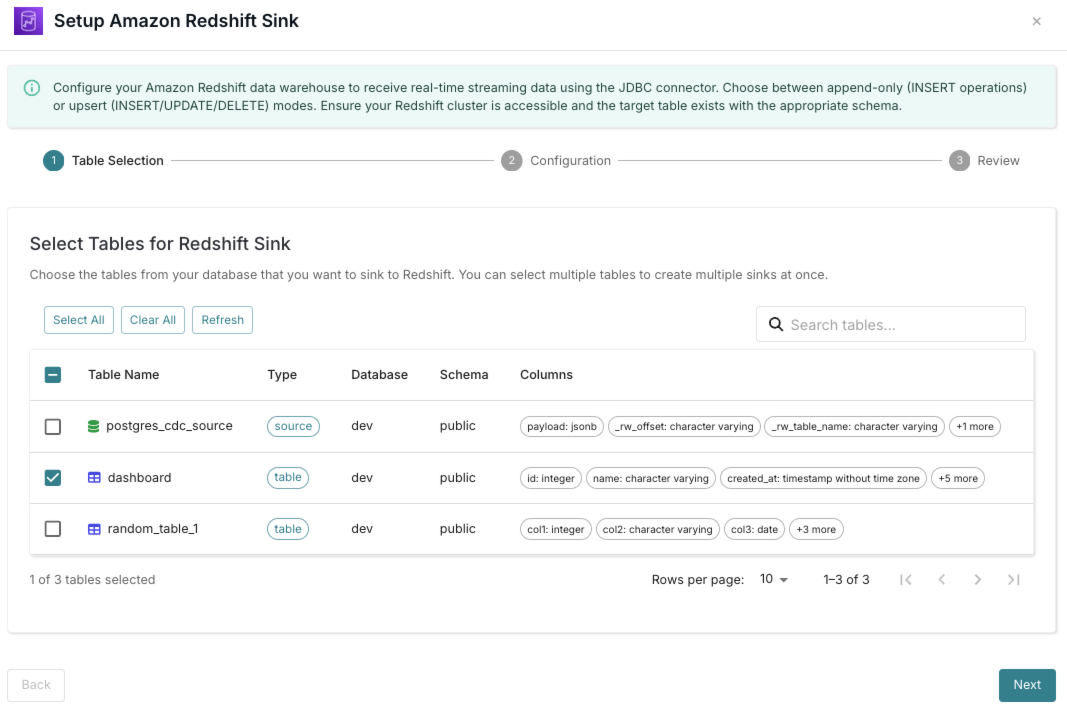Go to next page of tables
1067x715 pixels.
coord(978,580)
